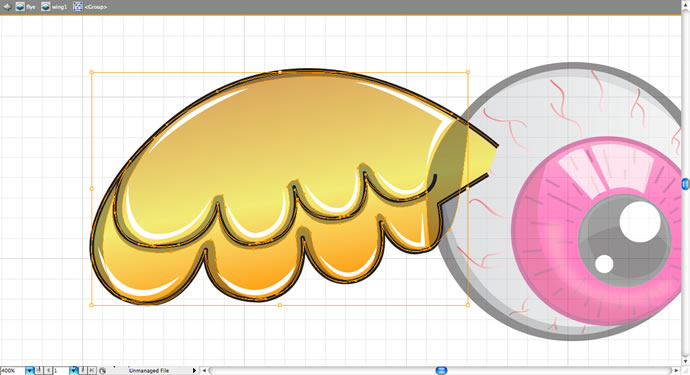Image resolution: width=690 pixels, height=375 pixels.
Task: Click the Group breadcrumb icon
Action: pos(77,7)
